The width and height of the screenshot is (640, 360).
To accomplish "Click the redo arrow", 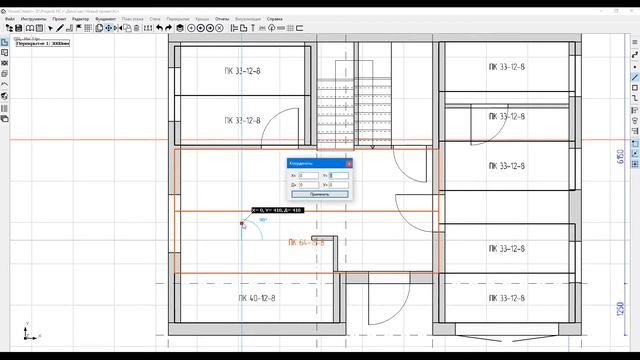I will click(x=168, y=28).
